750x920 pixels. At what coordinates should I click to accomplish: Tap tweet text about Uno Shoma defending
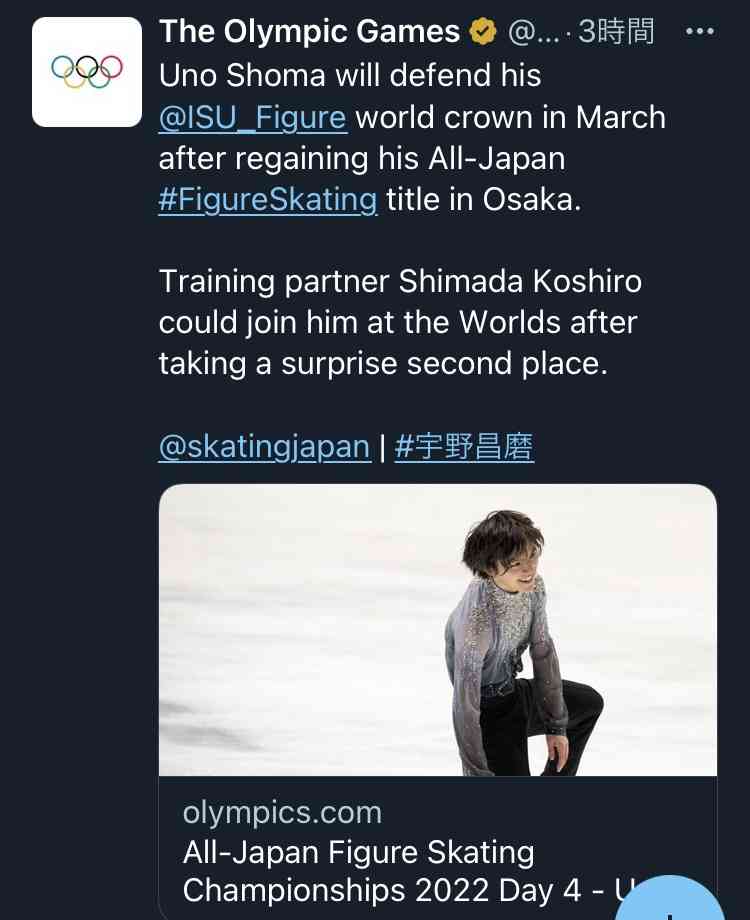tap(413, 137)
